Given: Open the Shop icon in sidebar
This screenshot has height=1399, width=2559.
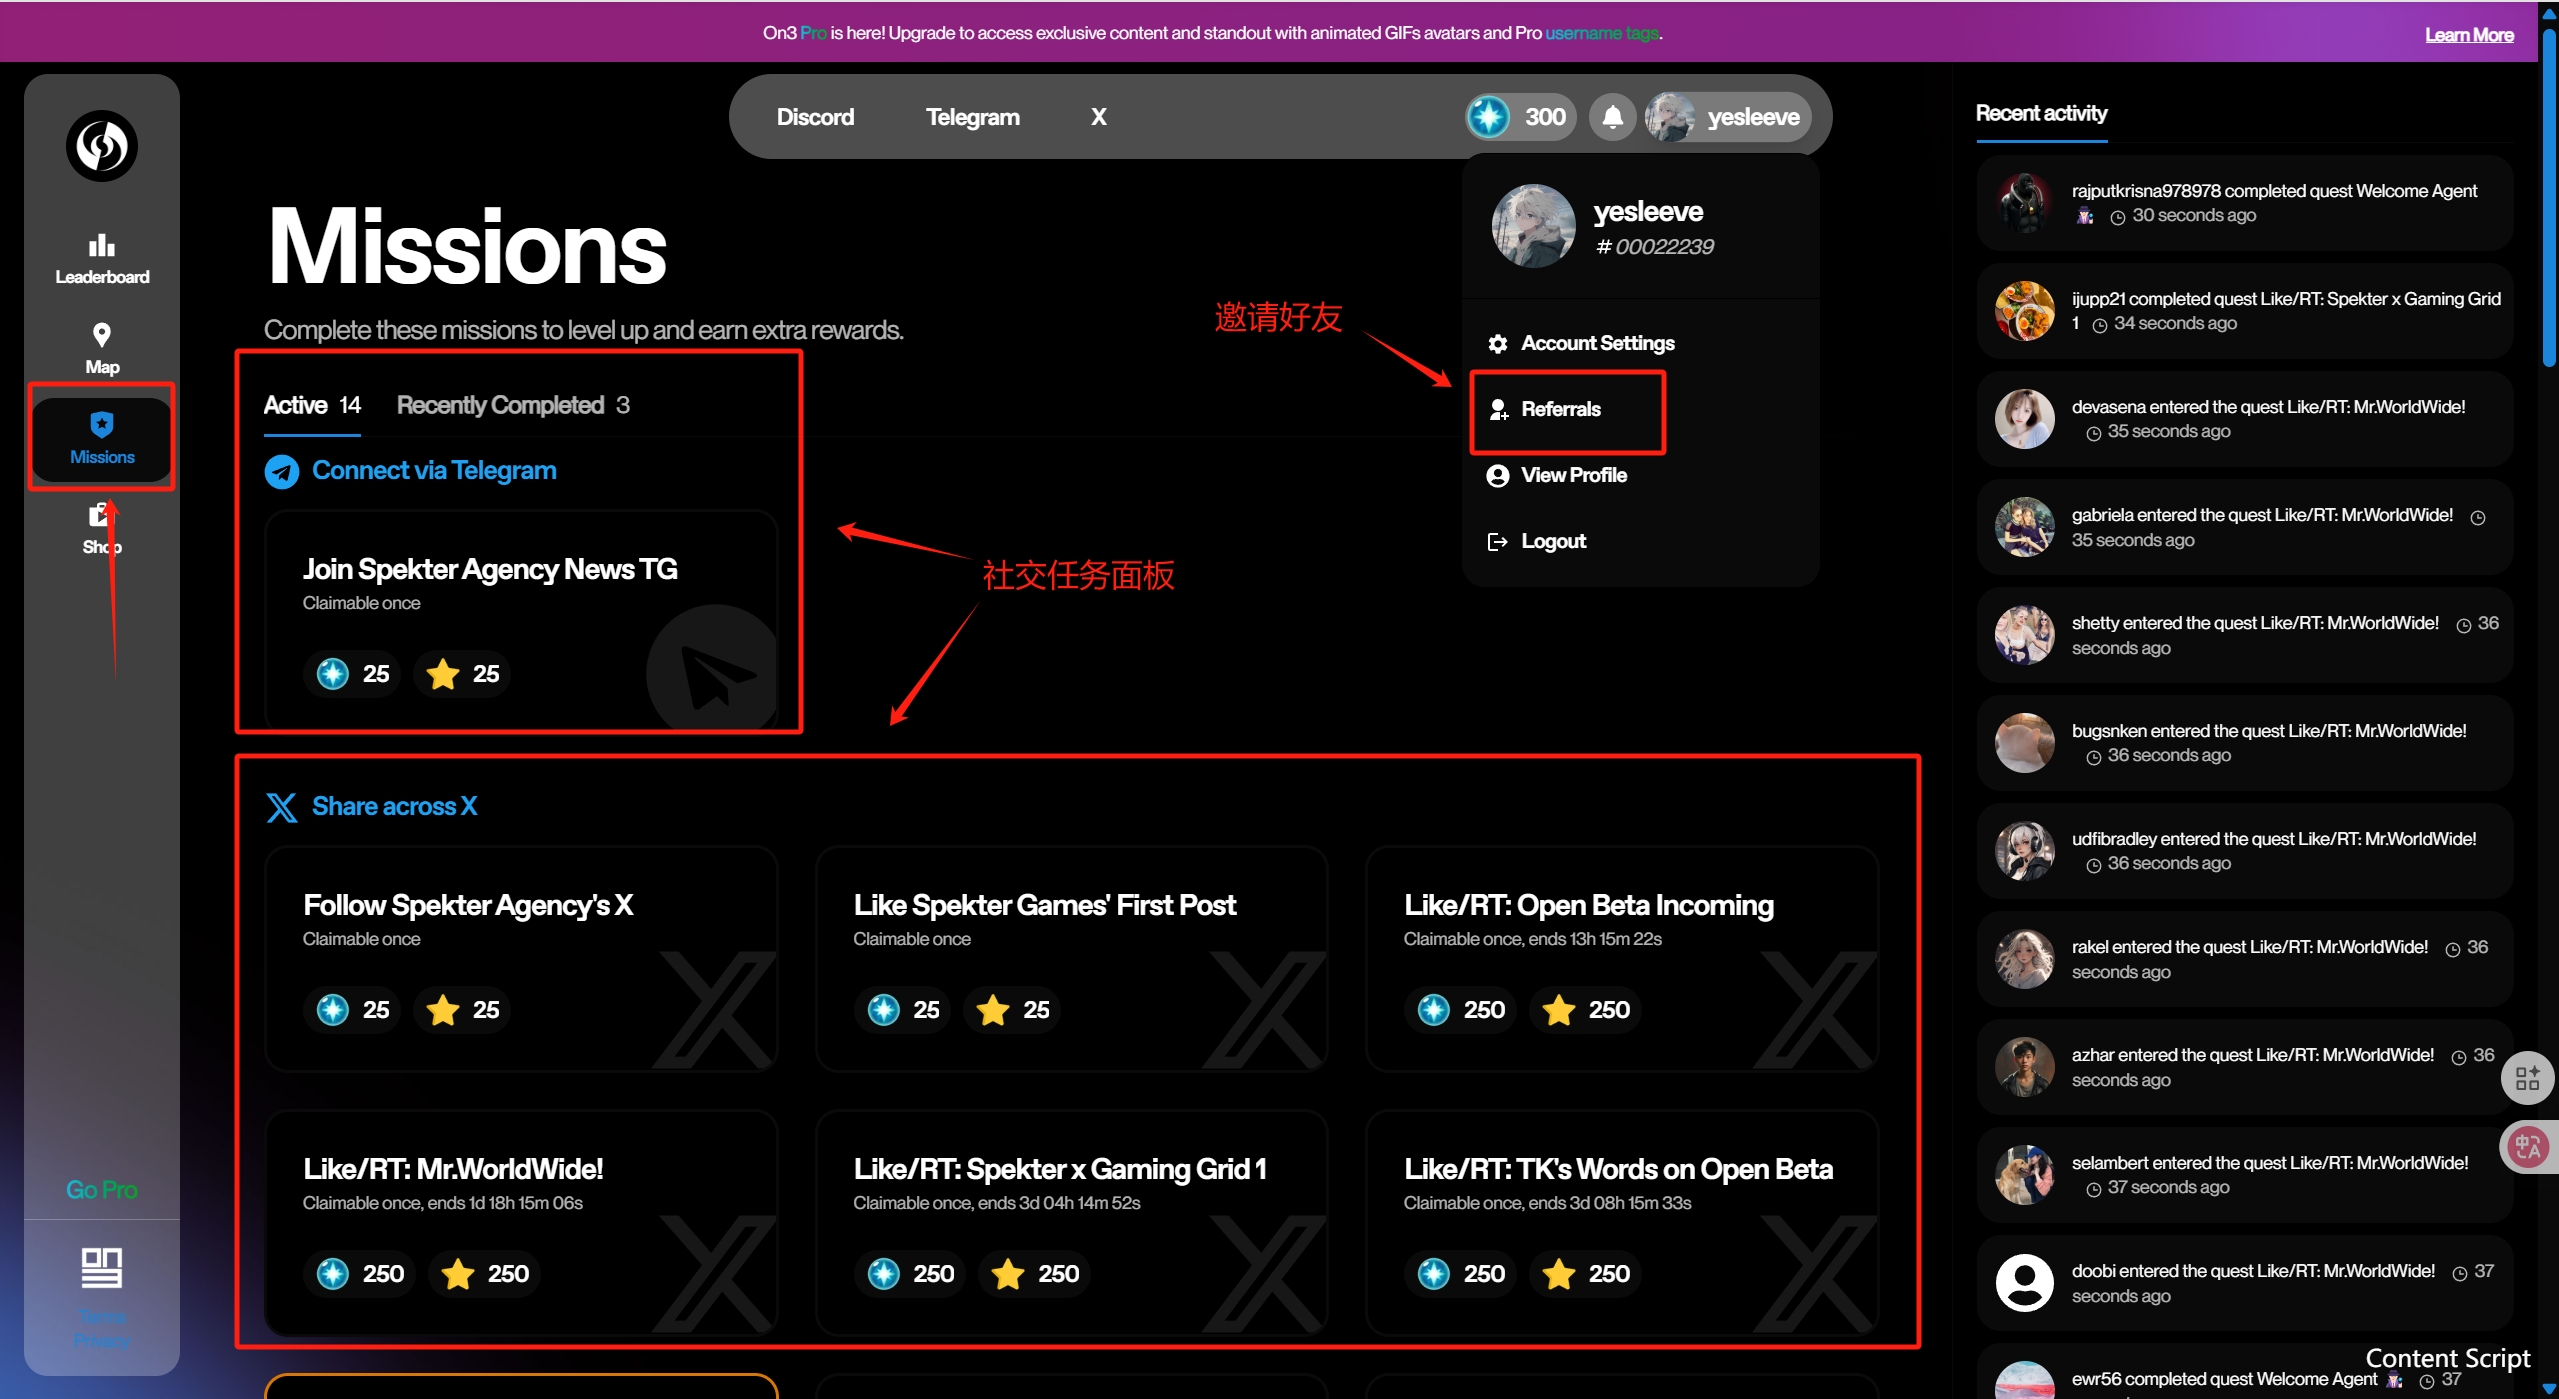Looking at the screenshot, I should [x=100, y=514].
